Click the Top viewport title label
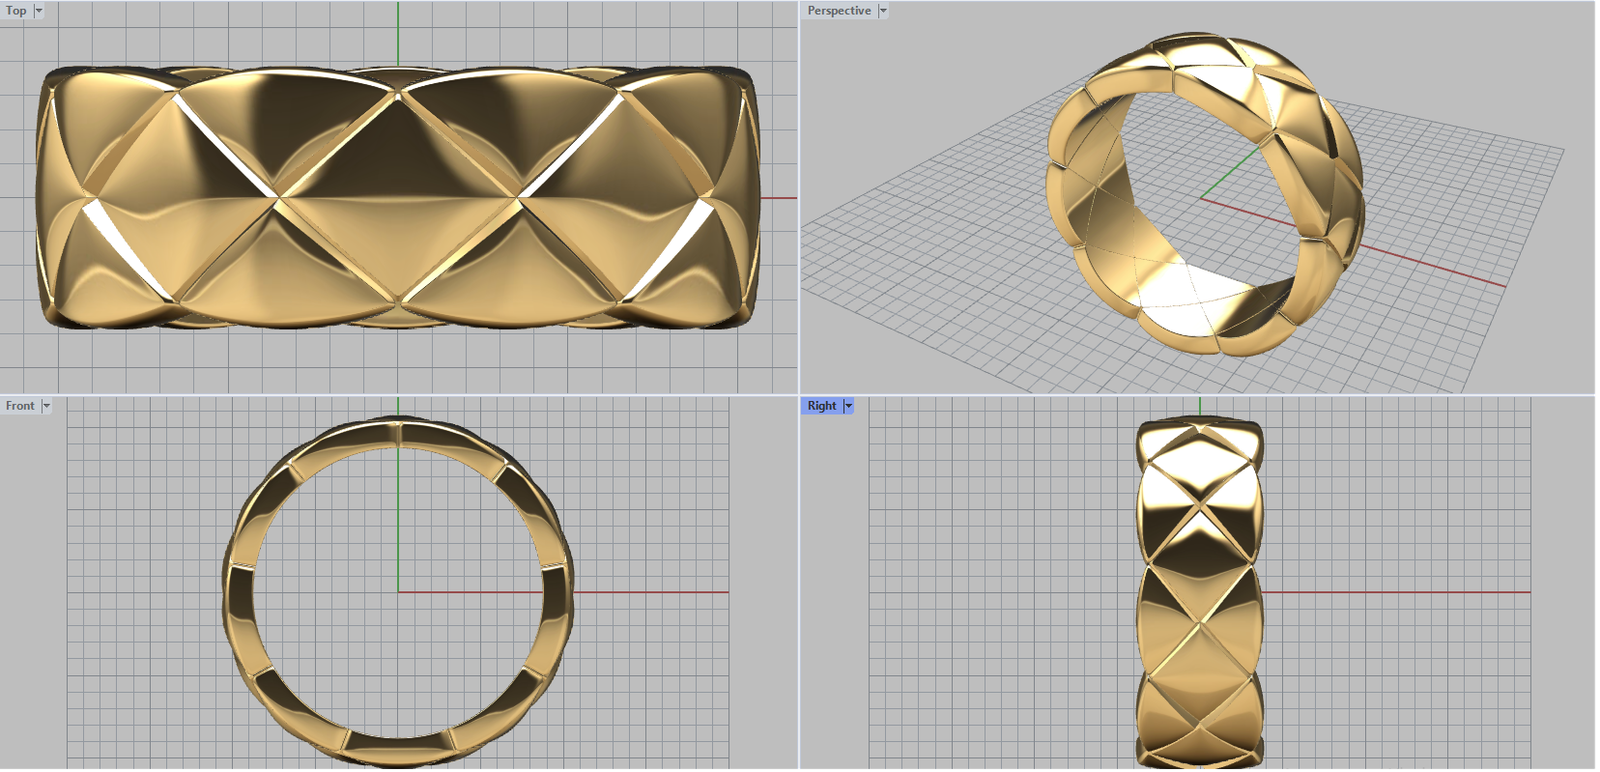Image resolution: width=1600 pixels, height=772 pixels. 16,11
